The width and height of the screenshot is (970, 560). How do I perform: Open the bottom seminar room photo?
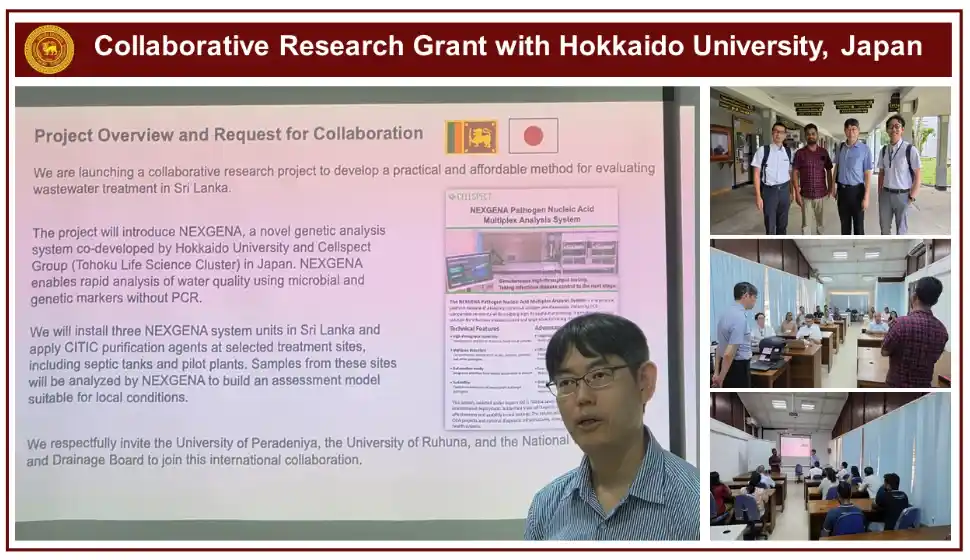point(830,466)
